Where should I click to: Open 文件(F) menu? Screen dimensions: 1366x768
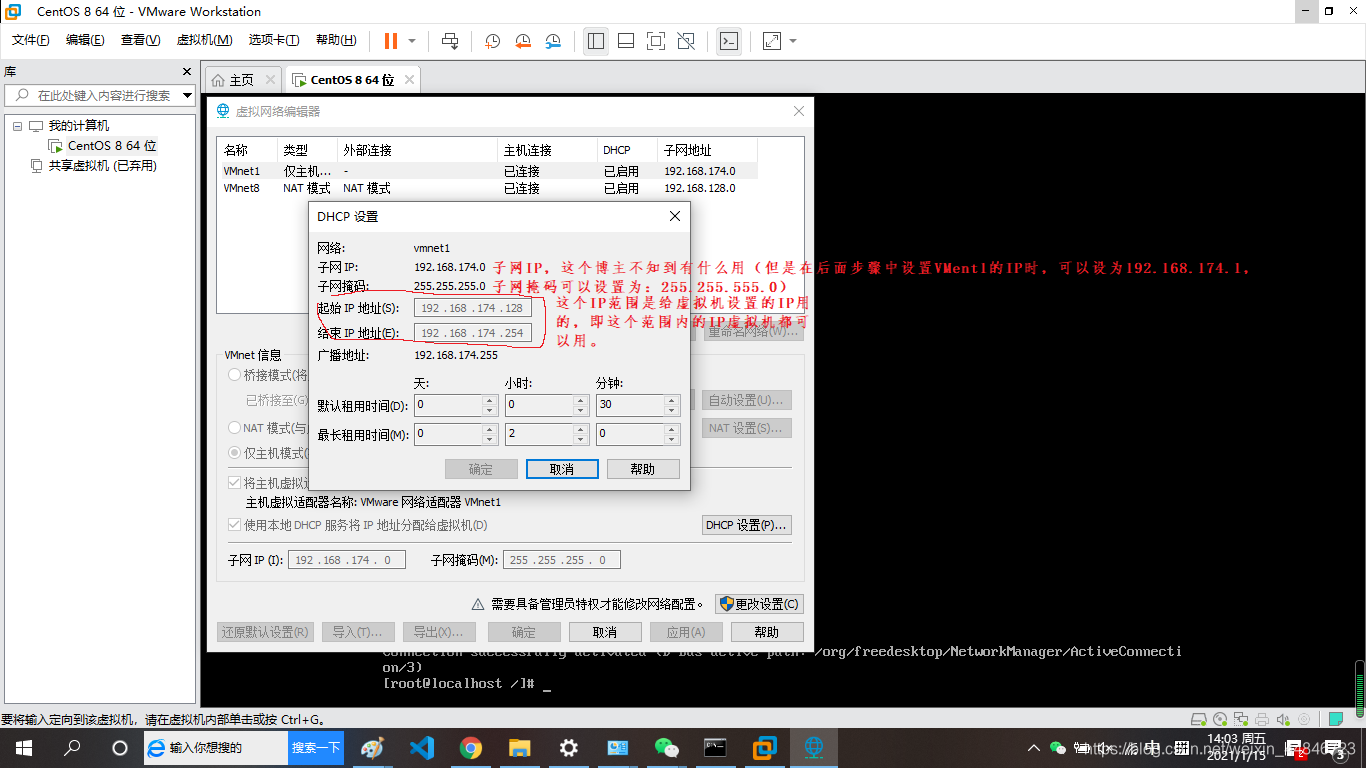point(31,41)
